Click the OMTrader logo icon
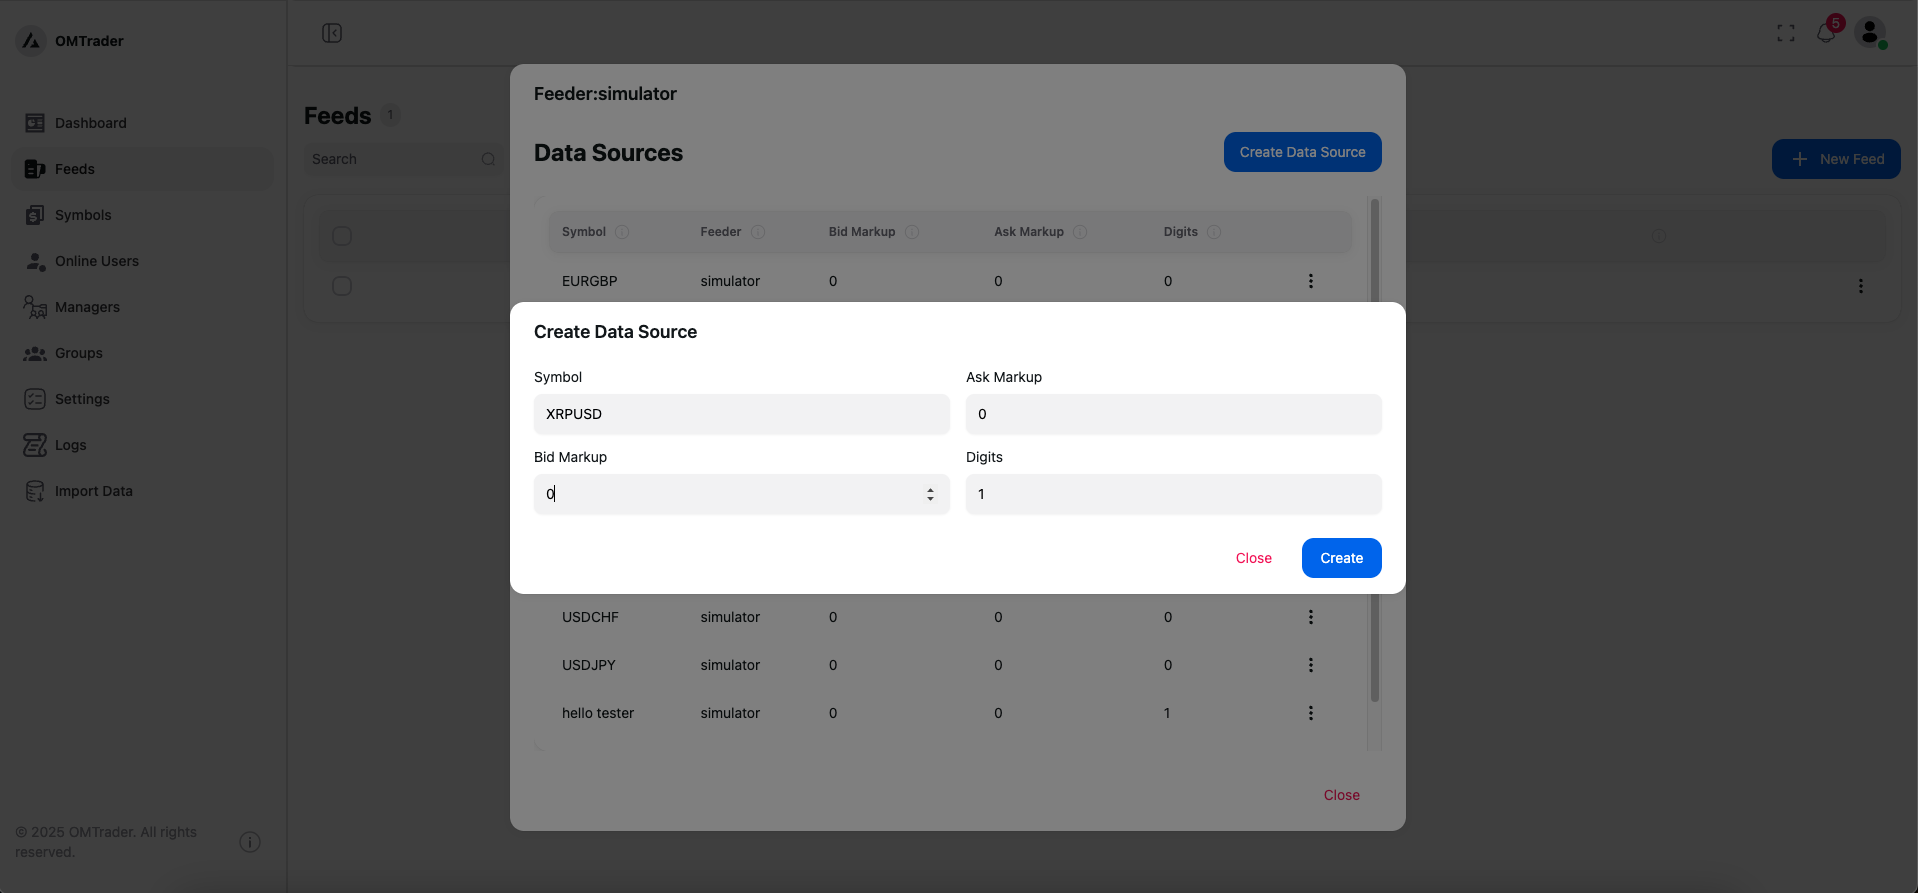 (x=31, y=41)
